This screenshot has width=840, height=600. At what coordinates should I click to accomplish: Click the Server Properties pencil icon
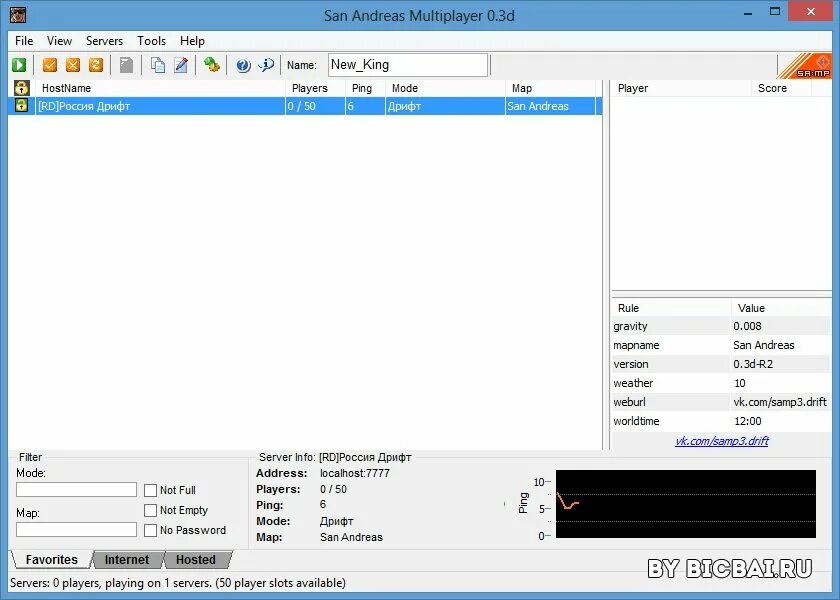181,65
